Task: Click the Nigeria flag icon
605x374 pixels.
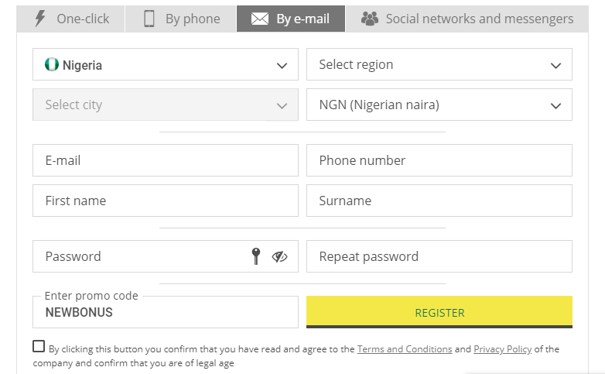Action: pos(52,64)
